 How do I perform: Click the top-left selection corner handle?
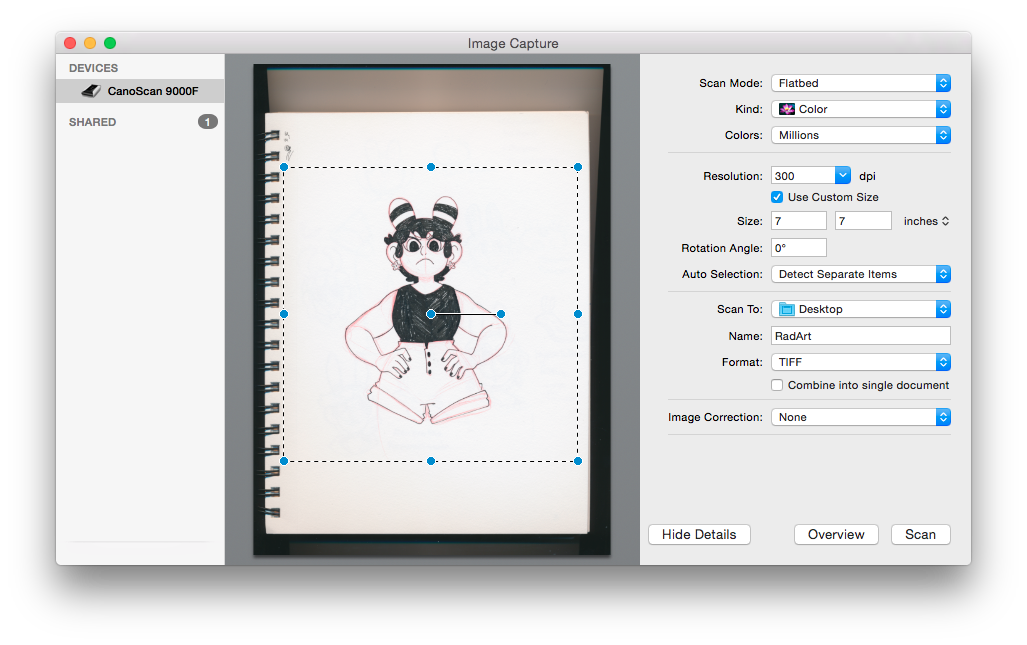click(284, 168)
